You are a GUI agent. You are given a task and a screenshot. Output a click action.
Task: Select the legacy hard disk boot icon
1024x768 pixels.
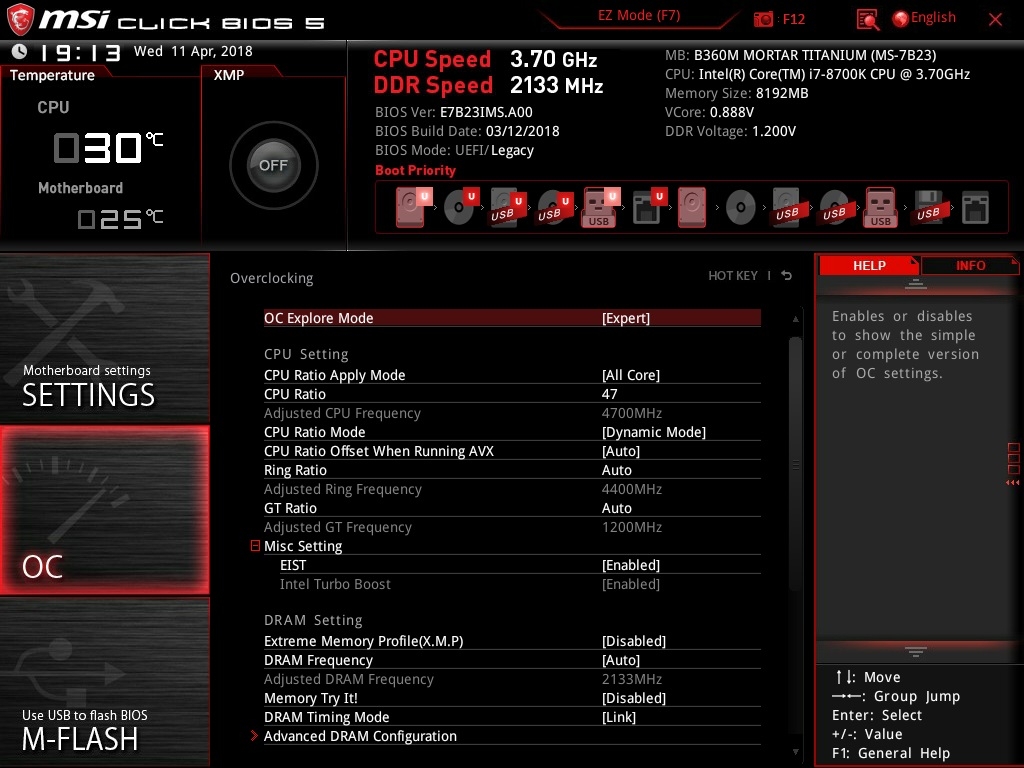point(692,207)
